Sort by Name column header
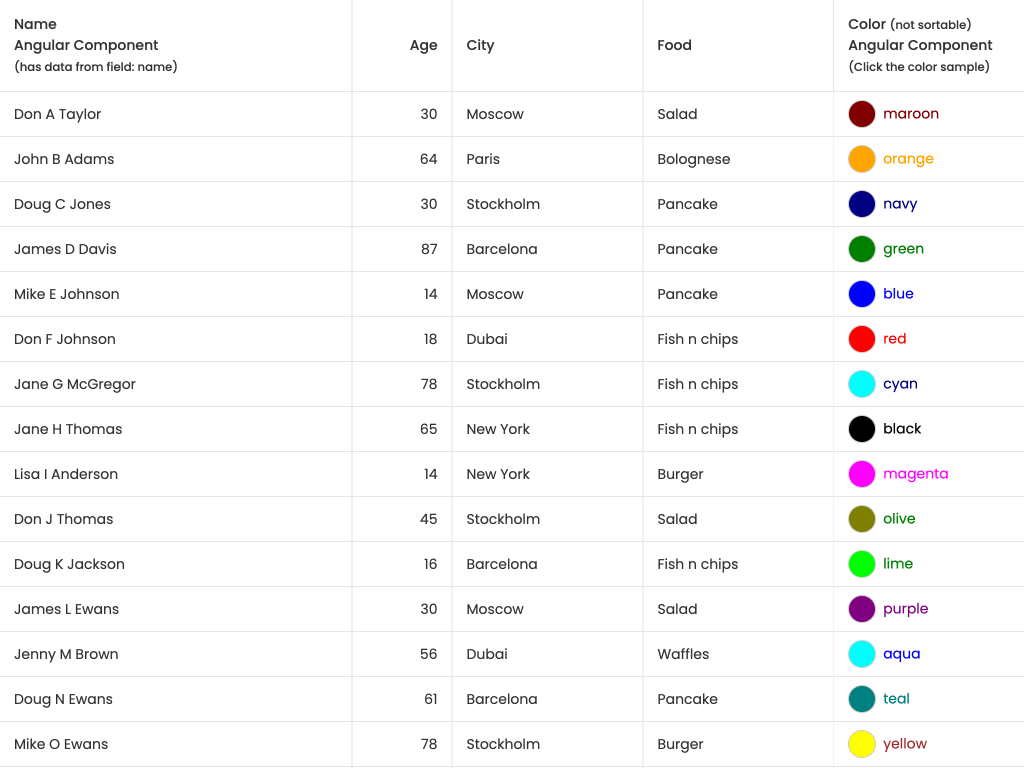Image resolution: width=1024 pixels, height=768 pixels. coord(36,24)
